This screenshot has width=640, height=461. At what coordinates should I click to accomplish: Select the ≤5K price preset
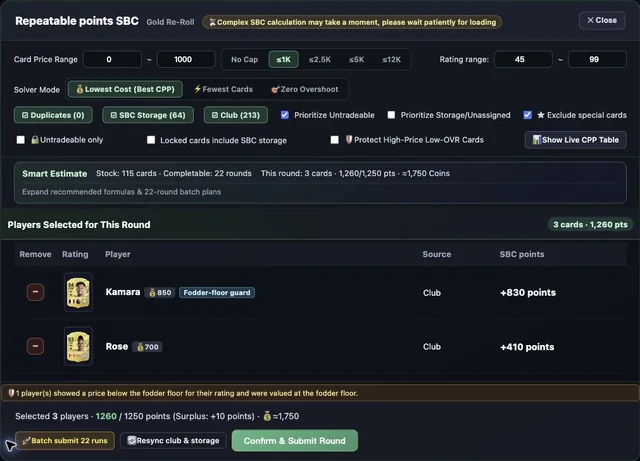(356, 60)
